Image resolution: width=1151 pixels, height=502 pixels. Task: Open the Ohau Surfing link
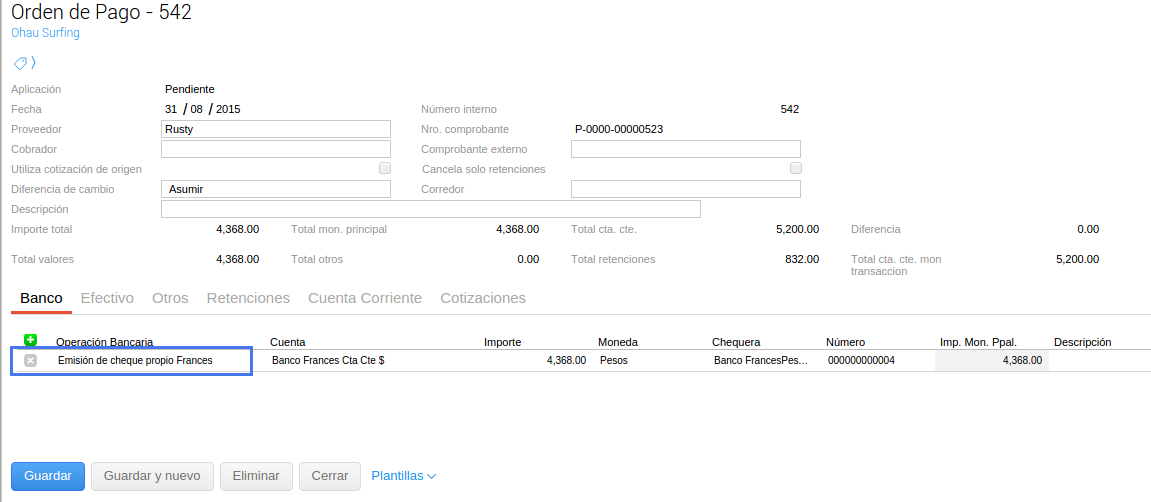45,33
